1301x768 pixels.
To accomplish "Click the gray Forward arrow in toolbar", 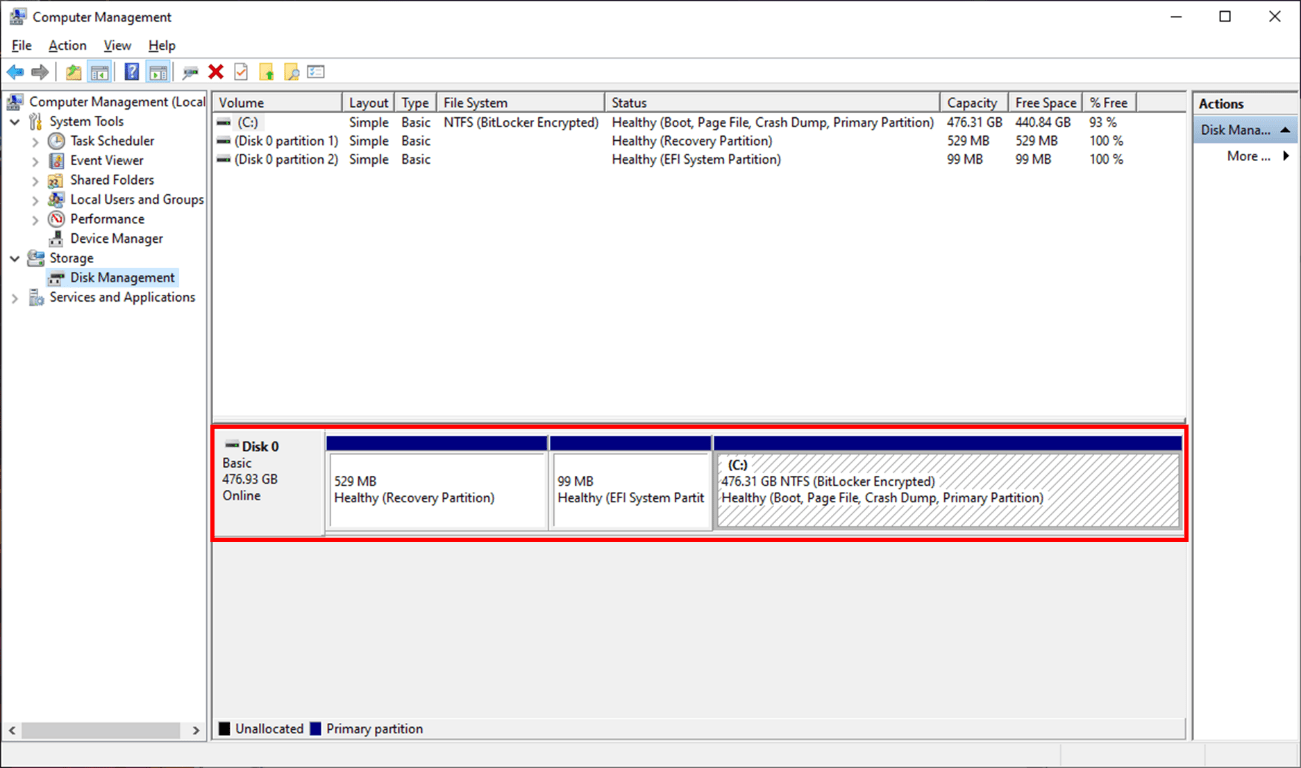I will (x=40, y=72).
